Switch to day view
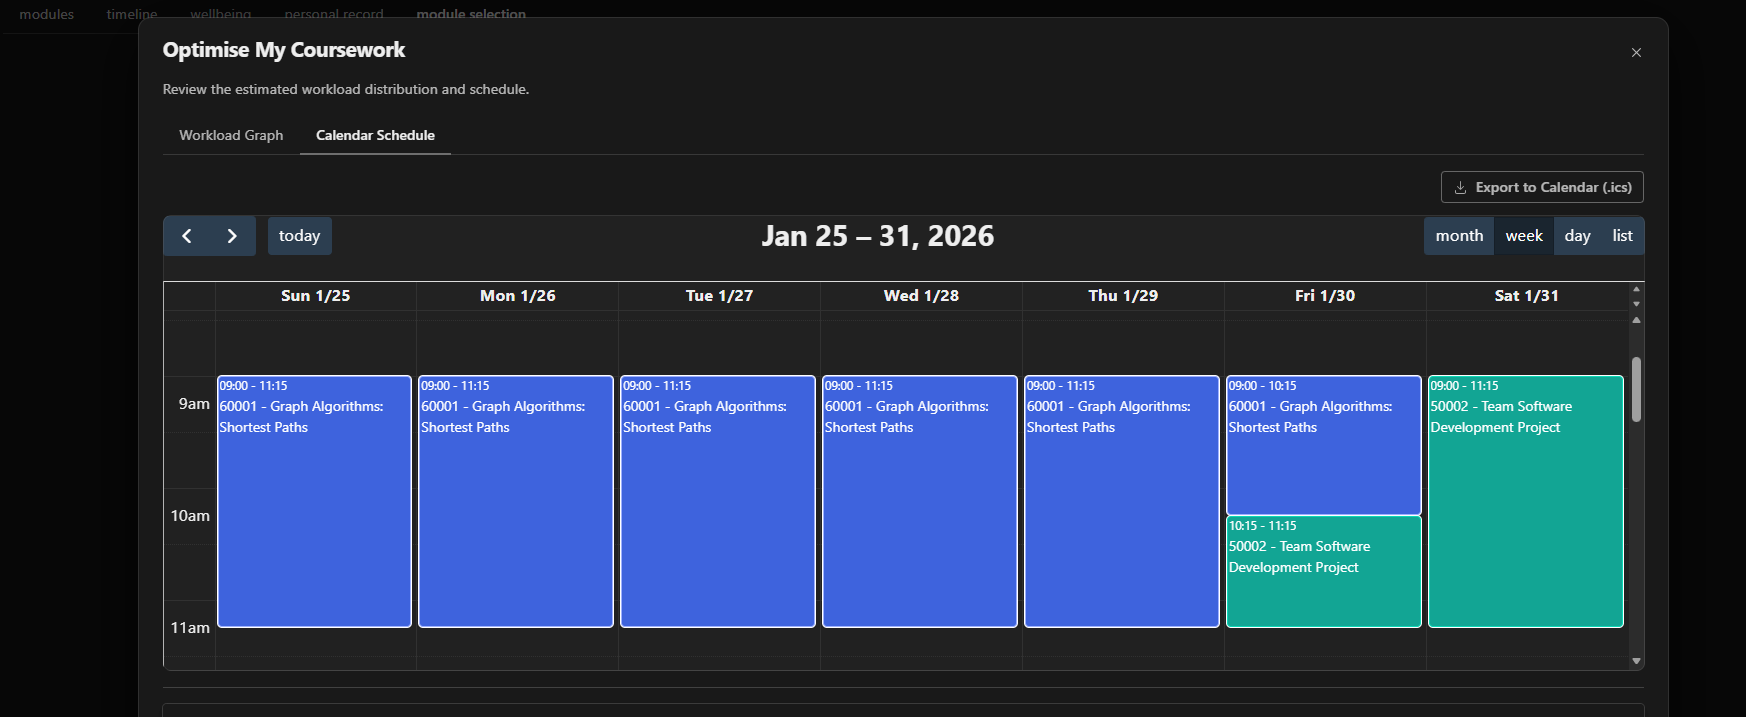The width and height of the screenshot is (1746, 717). [x=1577, y=236]
